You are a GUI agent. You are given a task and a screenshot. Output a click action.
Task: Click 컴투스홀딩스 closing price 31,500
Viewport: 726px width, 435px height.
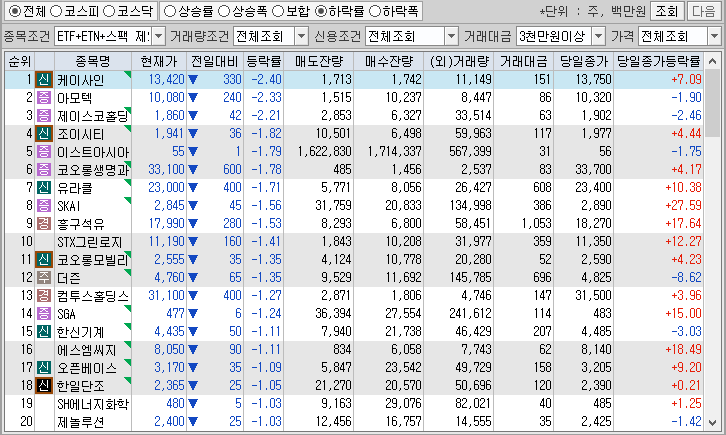coord(593,296)
